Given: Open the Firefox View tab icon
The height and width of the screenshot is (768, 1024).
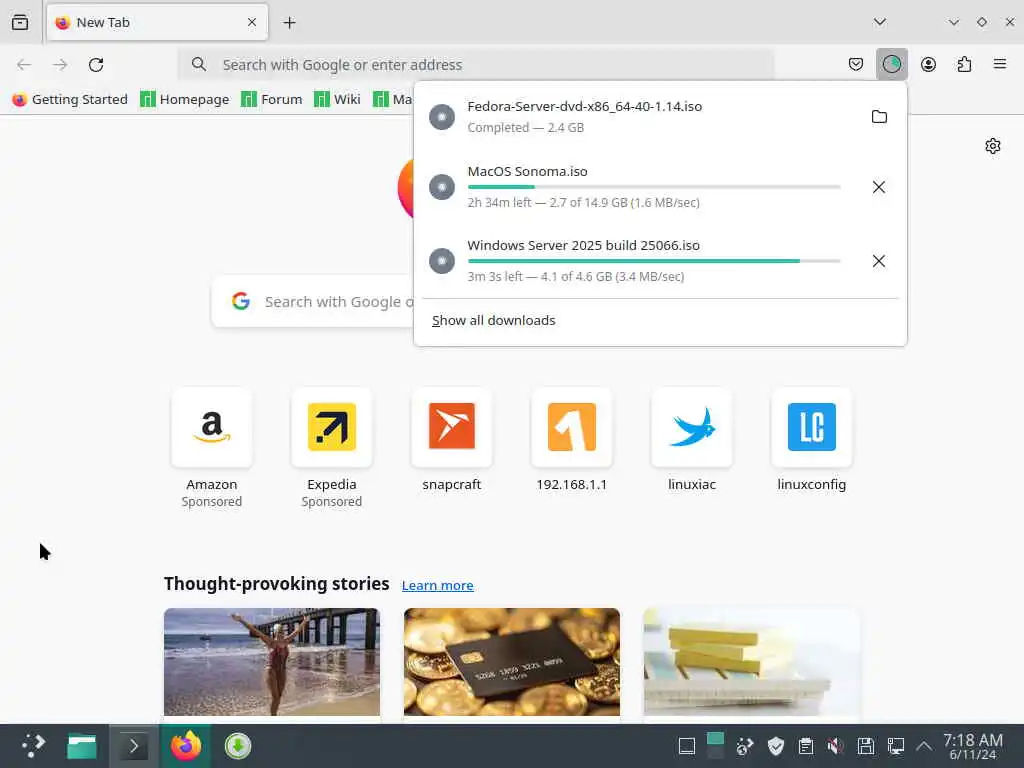Looking at the screenshot, I should point(20,22).
